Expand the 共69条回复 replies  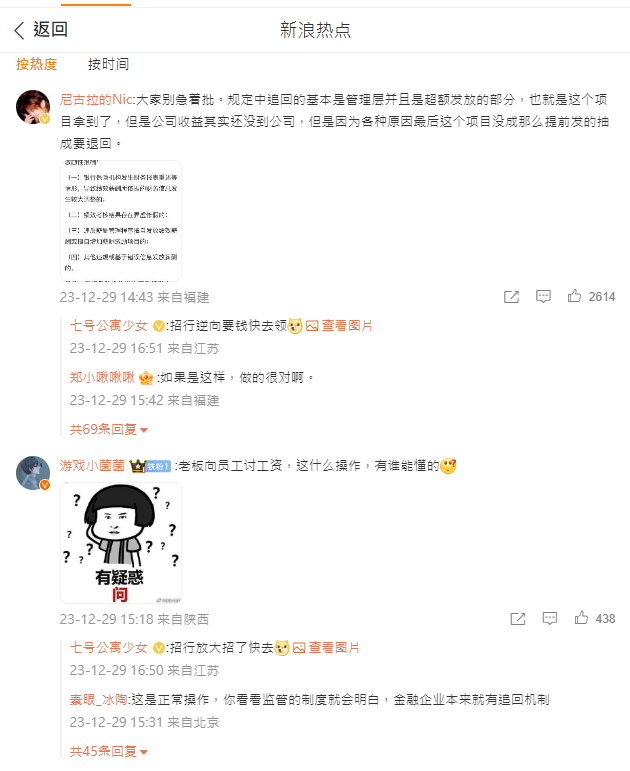[109, 429]
